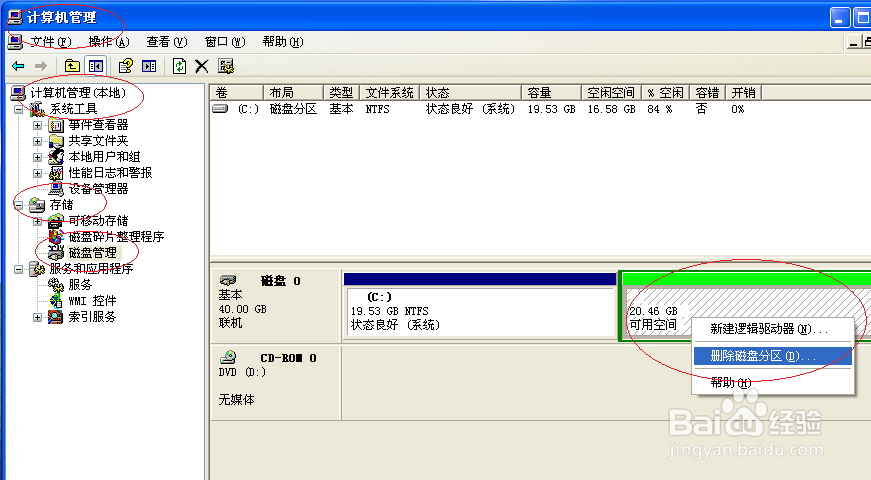The height and width of the screenshot is (480, 871).
Task: Choose 帮助(H) in the context menu
Action: point(773,383)
